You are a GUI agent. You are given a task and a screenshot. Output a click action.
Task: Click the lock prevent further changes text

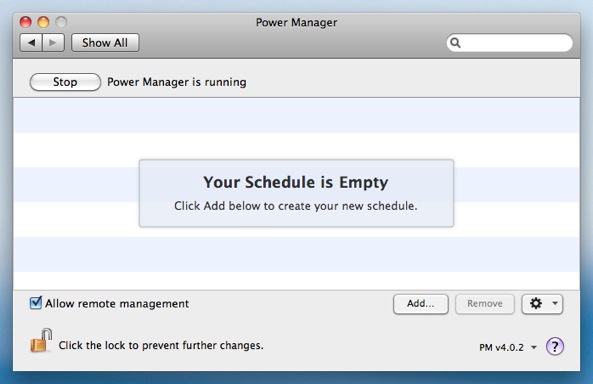[161, 345]
